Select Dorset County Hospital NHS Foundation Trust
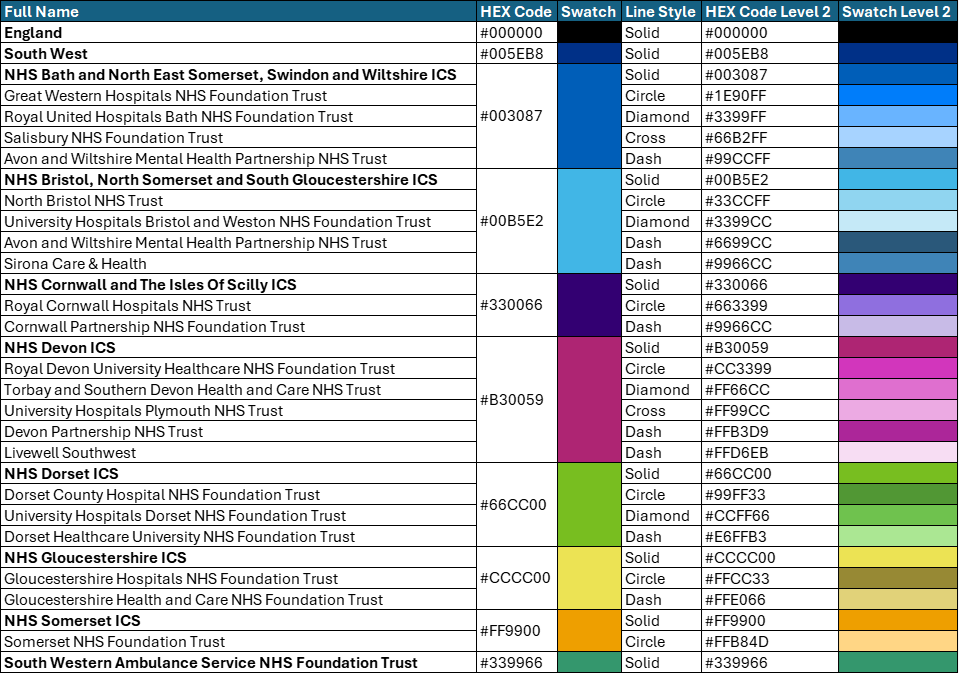The height and width of the screenshot is (674, 959). 239,495
